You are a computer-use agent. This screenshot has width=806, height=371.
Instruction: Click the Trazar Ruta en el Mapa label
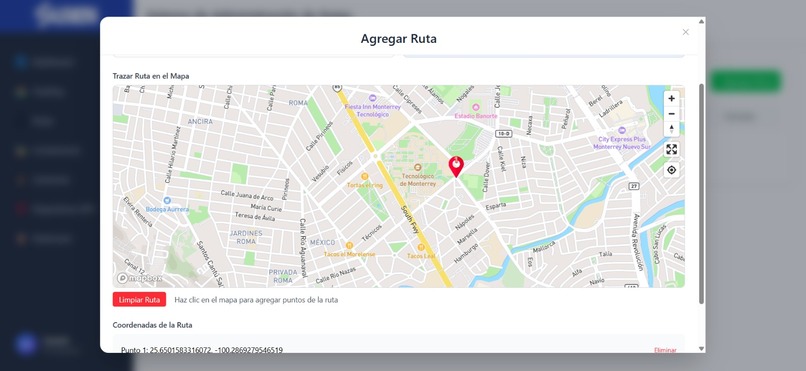point(151,76)
